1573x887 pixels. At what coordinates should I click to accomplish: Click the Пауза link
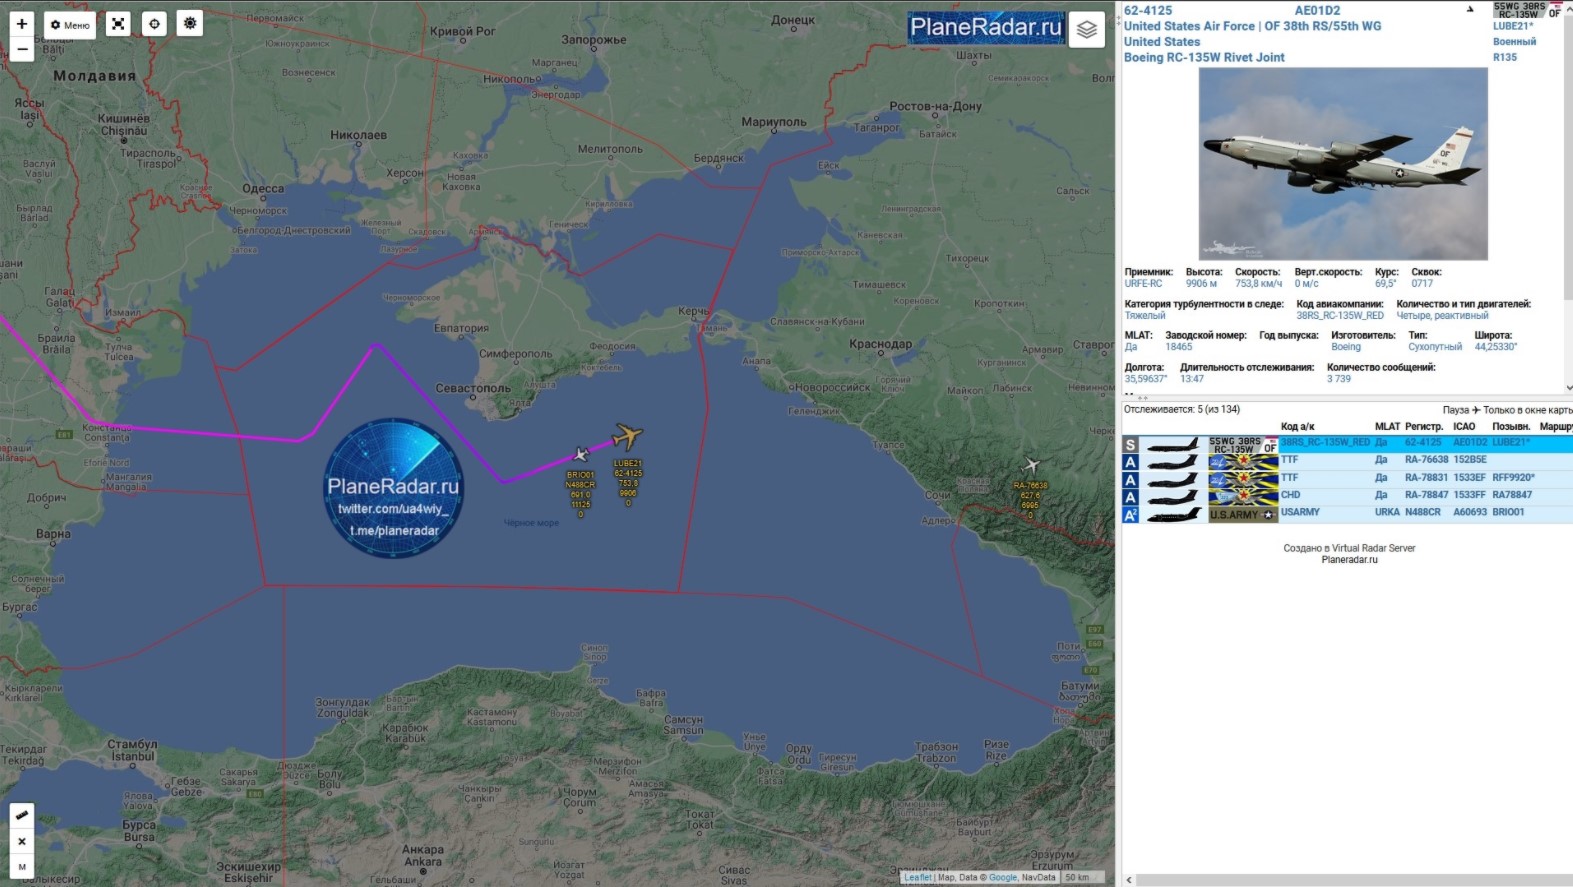tap(1455, 410)
